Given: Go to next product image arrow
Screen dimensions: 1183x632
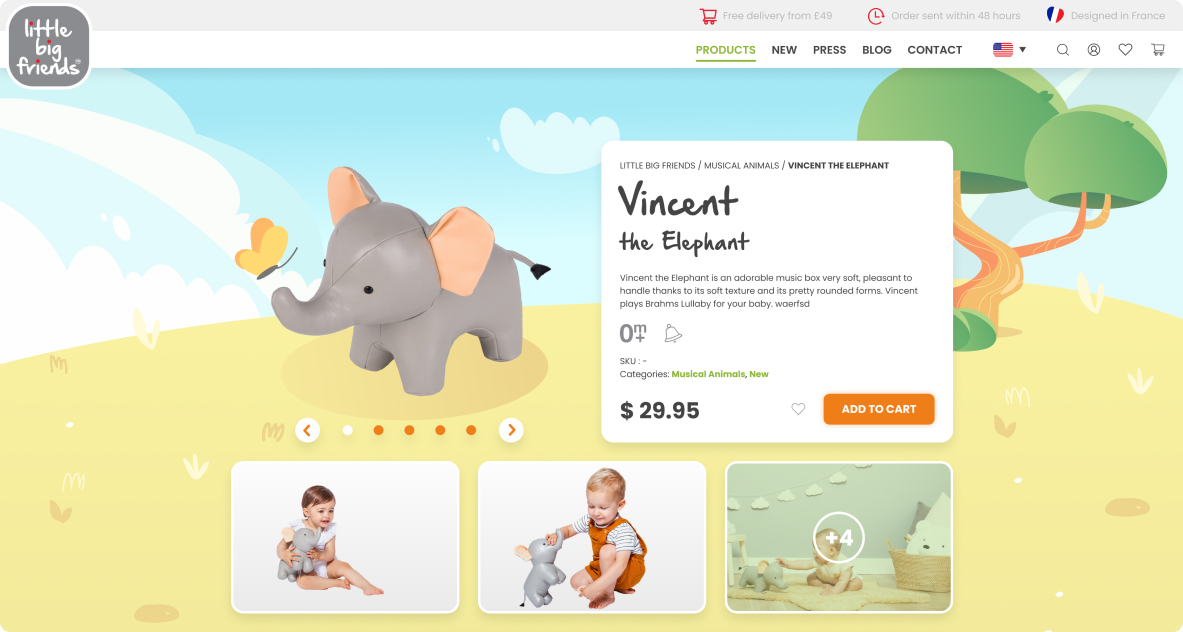Looking at the screenshot, I should [x=511, y=430].
